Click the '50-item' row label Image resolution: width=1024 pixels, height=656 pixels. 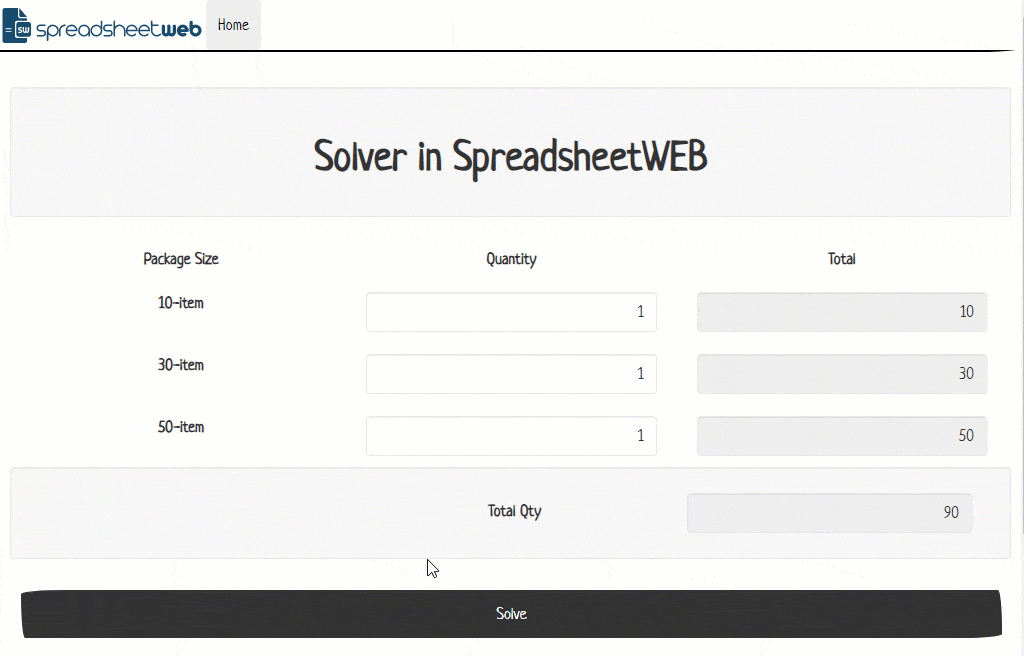(x=181, y=427)
